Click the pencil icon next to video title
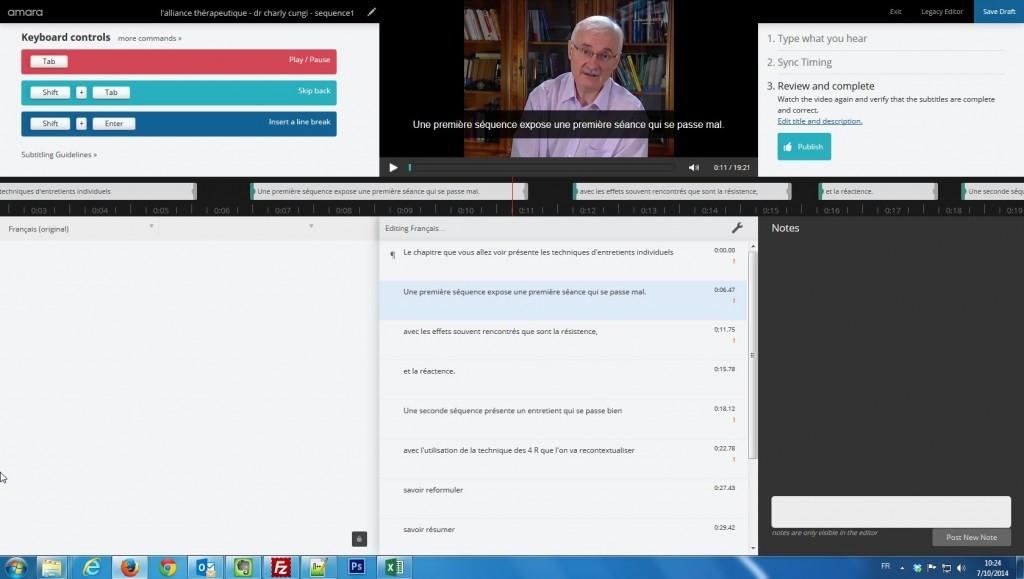1024x579 pixels. pyautogui.click(x=372, y=12)
